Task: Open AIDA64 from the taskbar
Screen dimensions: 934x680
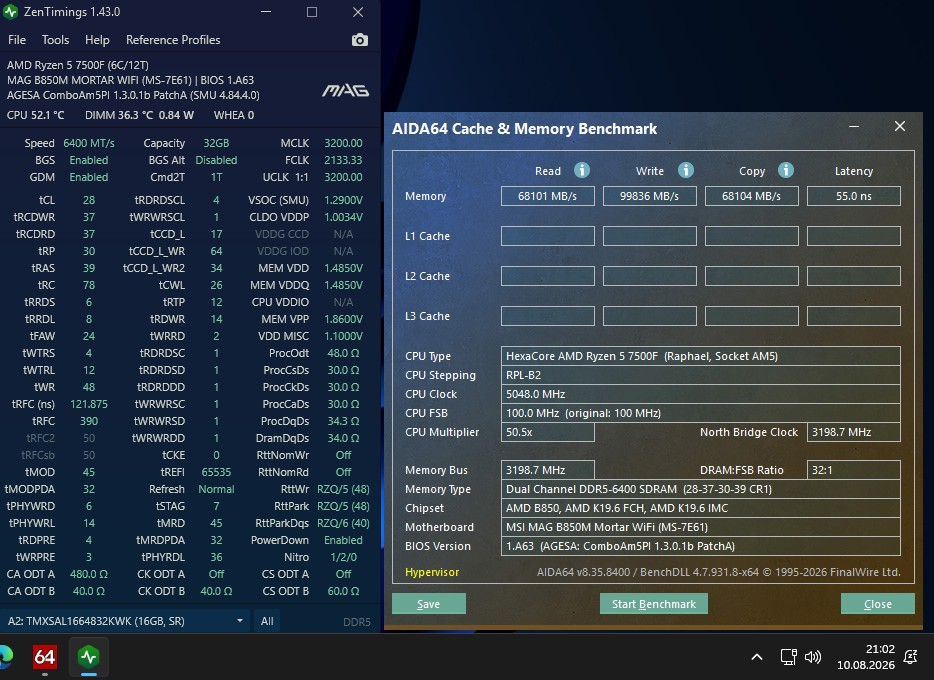Action: coord(45,657)
